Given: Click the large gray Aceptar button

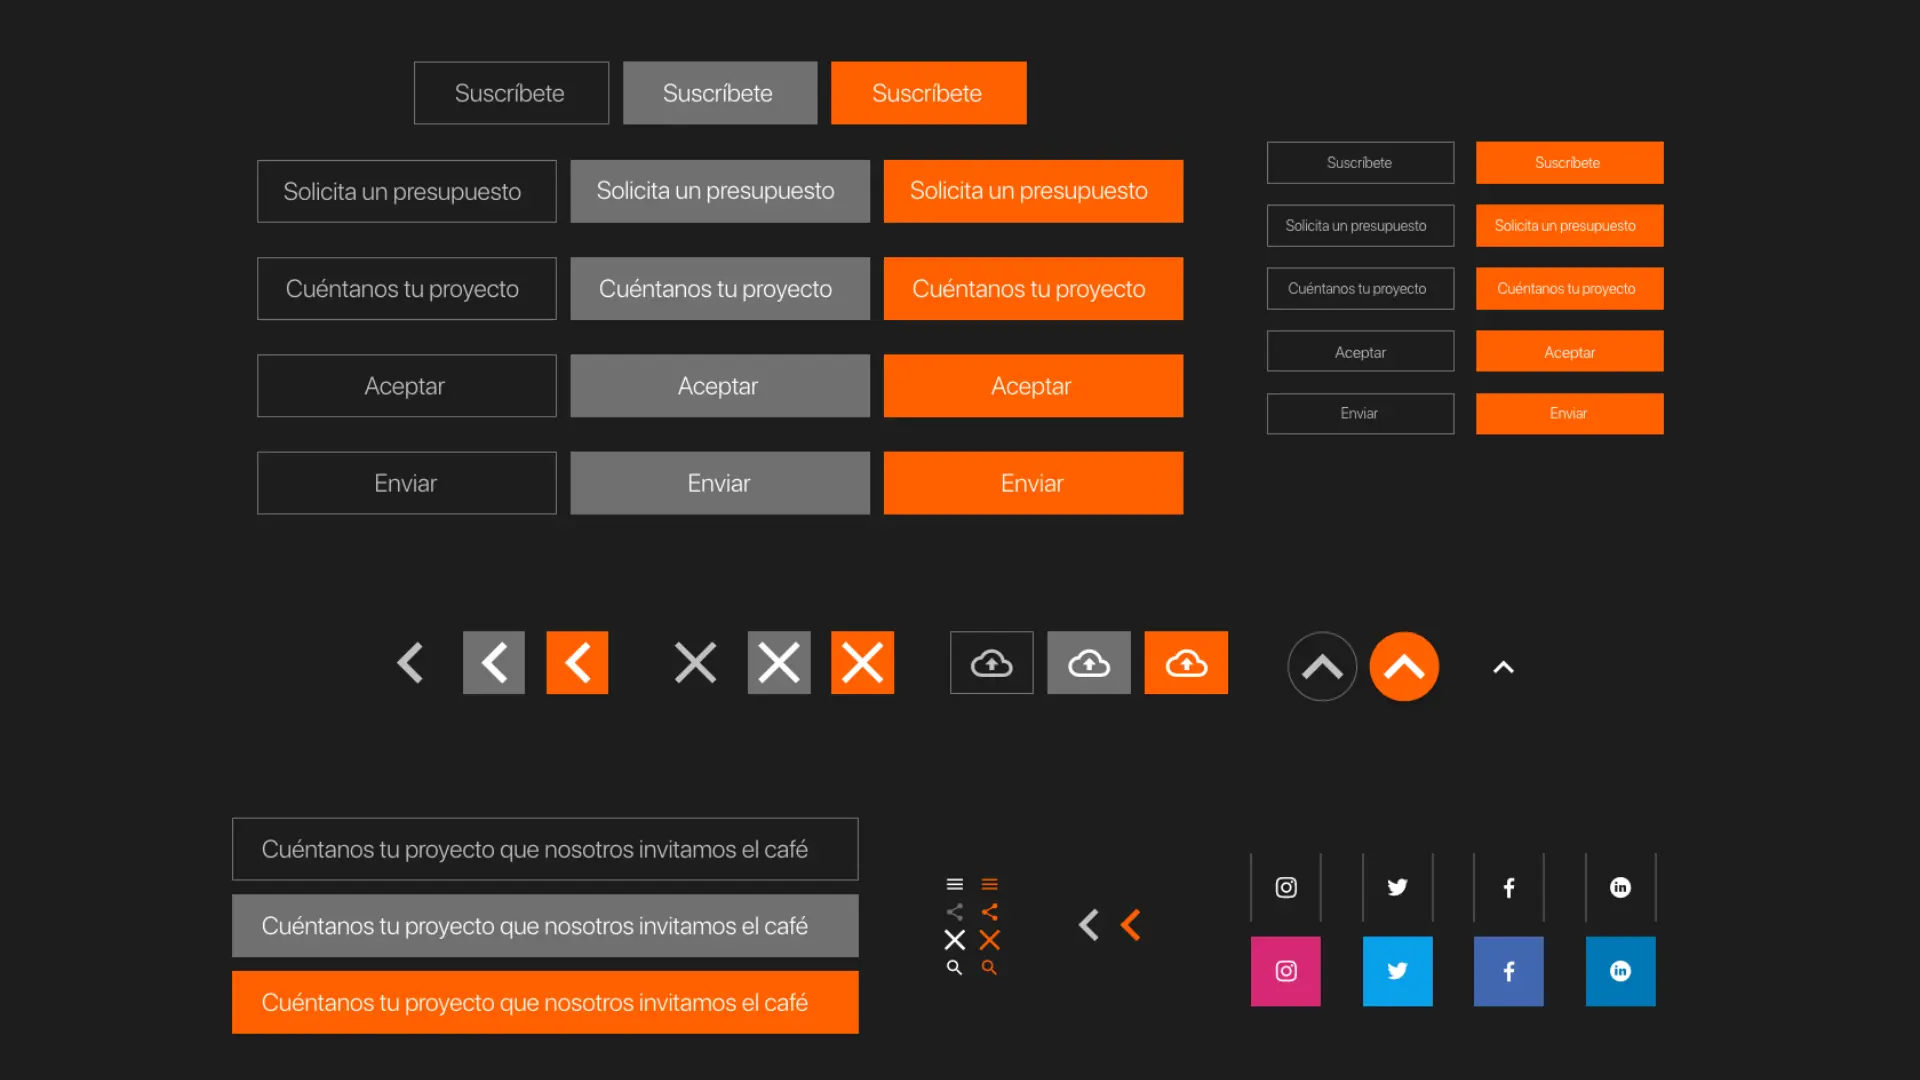Looking at the screenshot, I should pyautogui.click(x=720, y=386).
